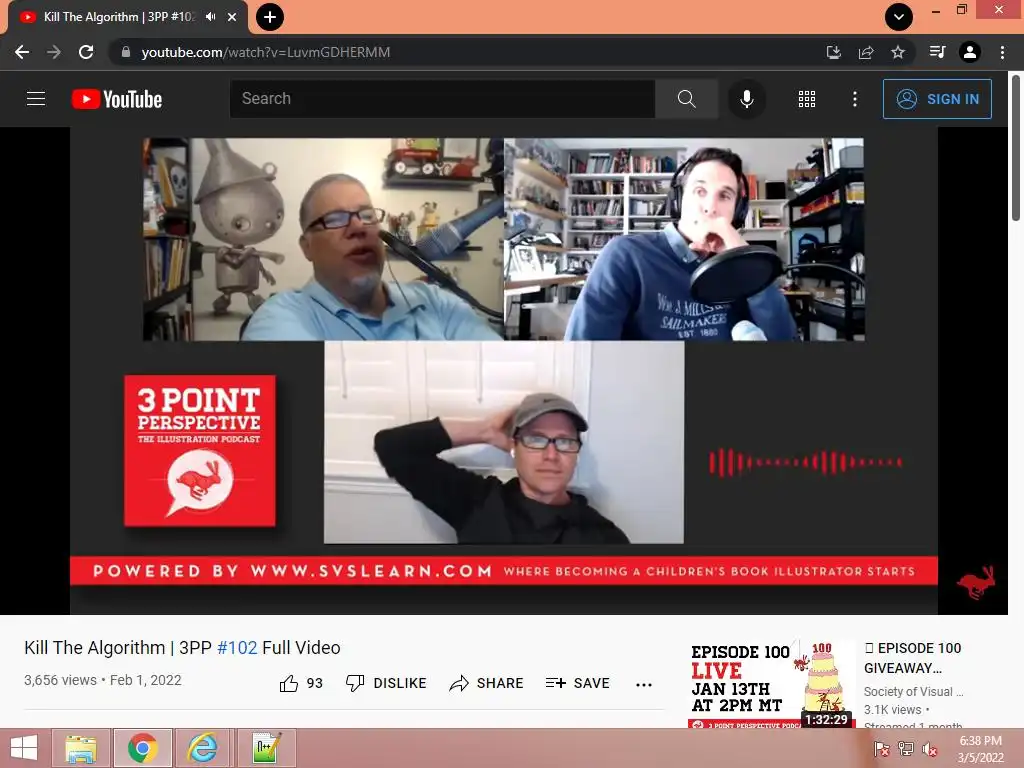This screenshot has height=768, width=1024.
Task: Open Chrome three-dot menu
Action: click(1002, 52)
